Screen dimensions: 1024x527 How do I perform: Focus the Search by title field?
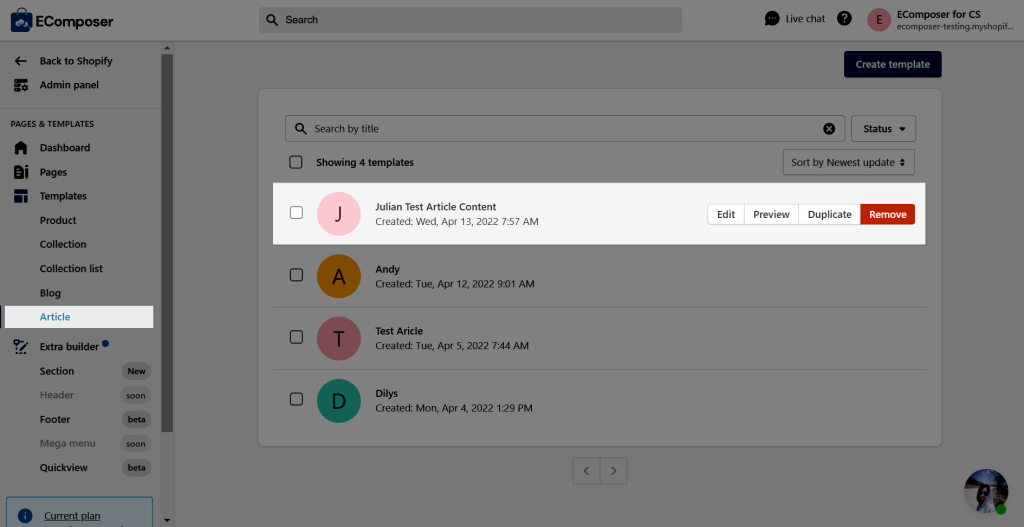565,129
